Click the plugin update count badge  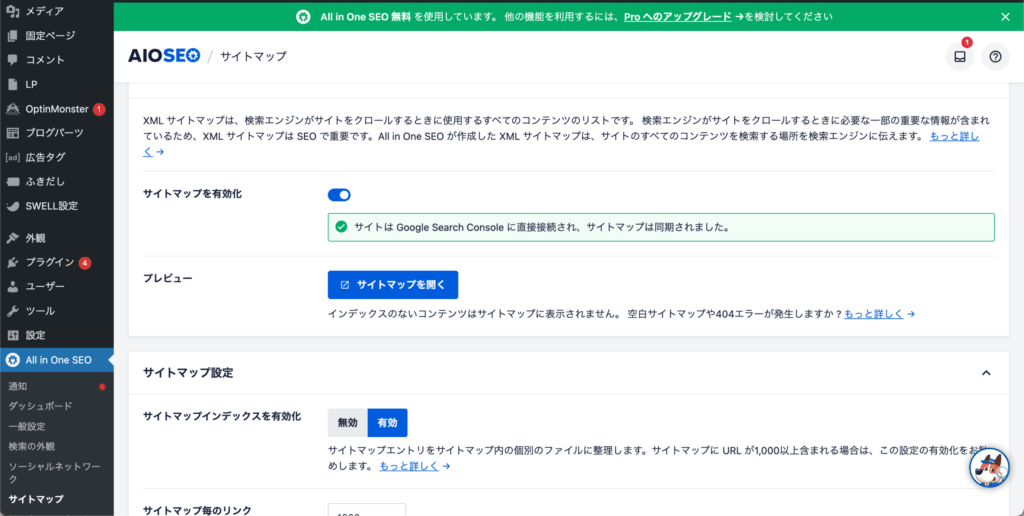[x=85, y=263]
